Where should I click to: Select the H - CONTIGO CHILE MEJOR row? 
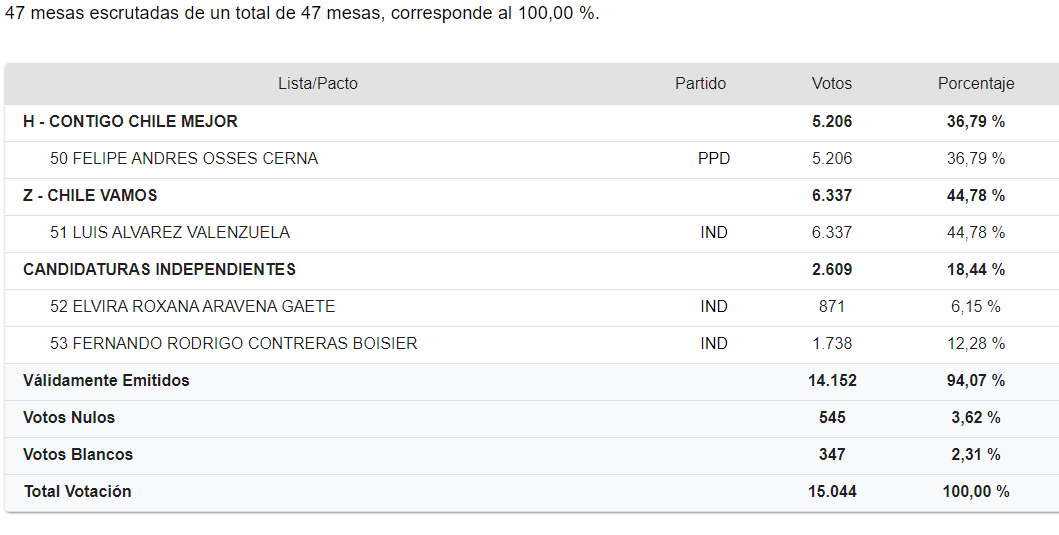(x=130, y=122)
